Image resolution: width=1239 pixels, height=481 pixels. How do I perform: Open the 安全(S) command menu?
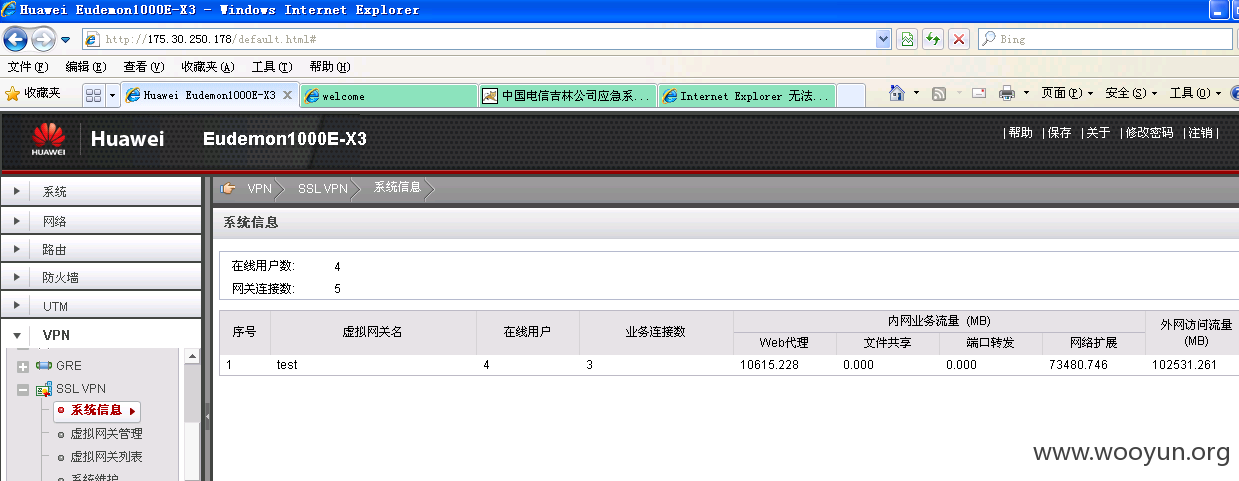pos(1131,93)
